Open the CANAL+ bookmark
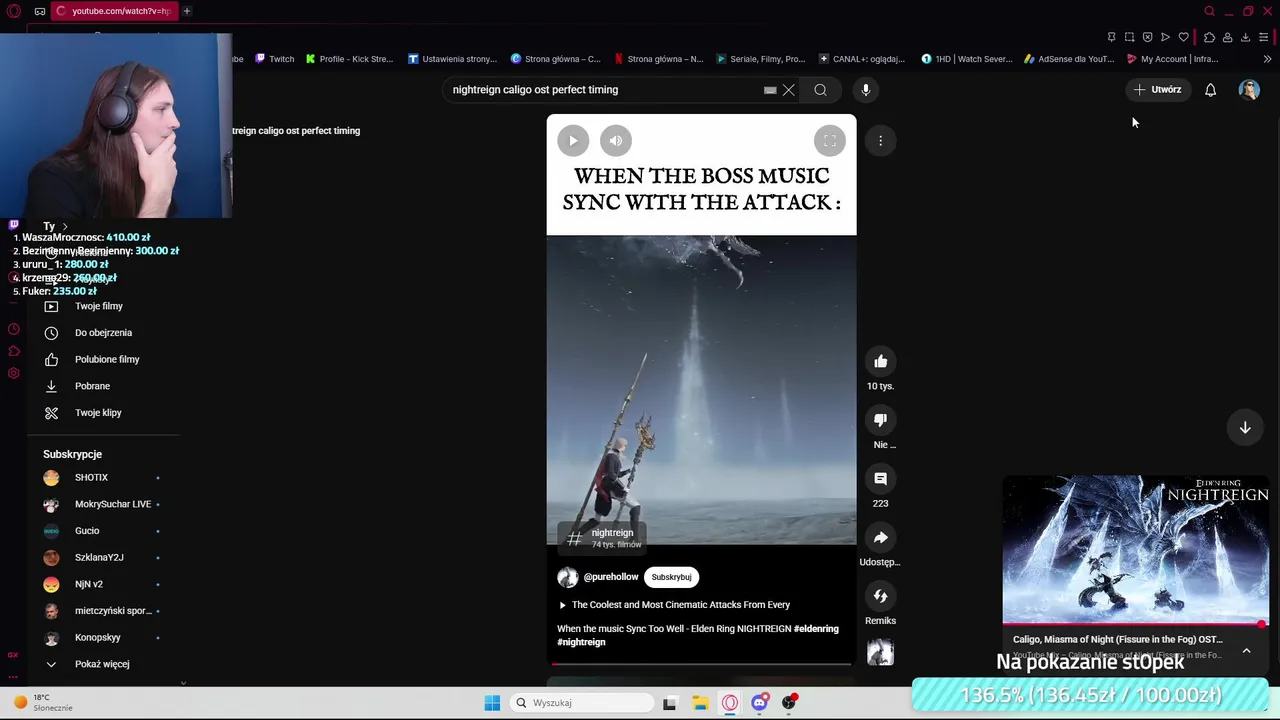Viewport: 1280px width, 720px height. coord(861,59)
